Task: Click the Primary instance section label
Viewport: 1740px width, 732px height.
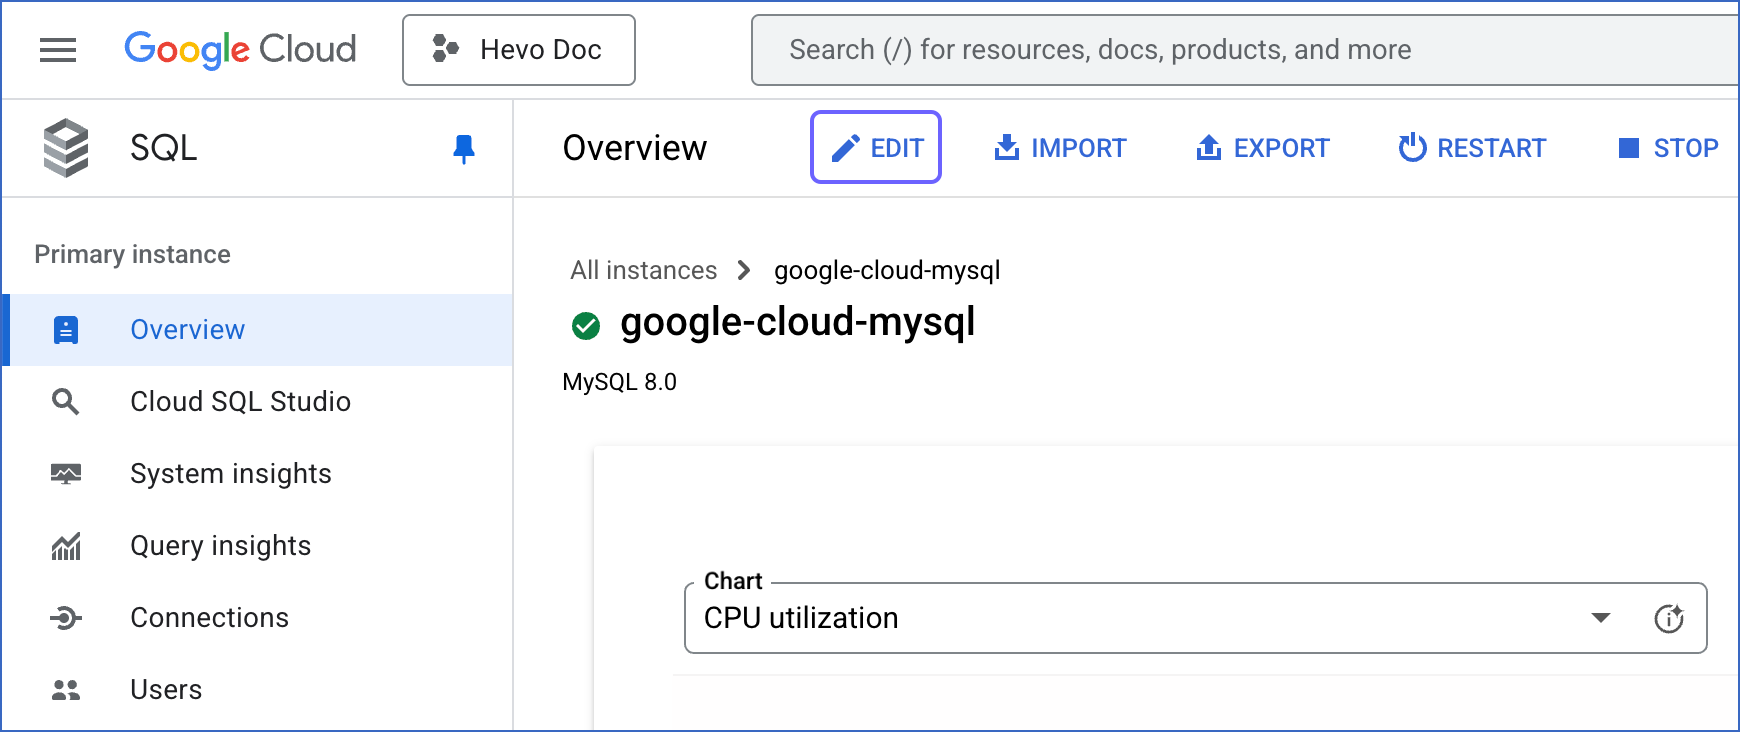Action: pos(133,254)
